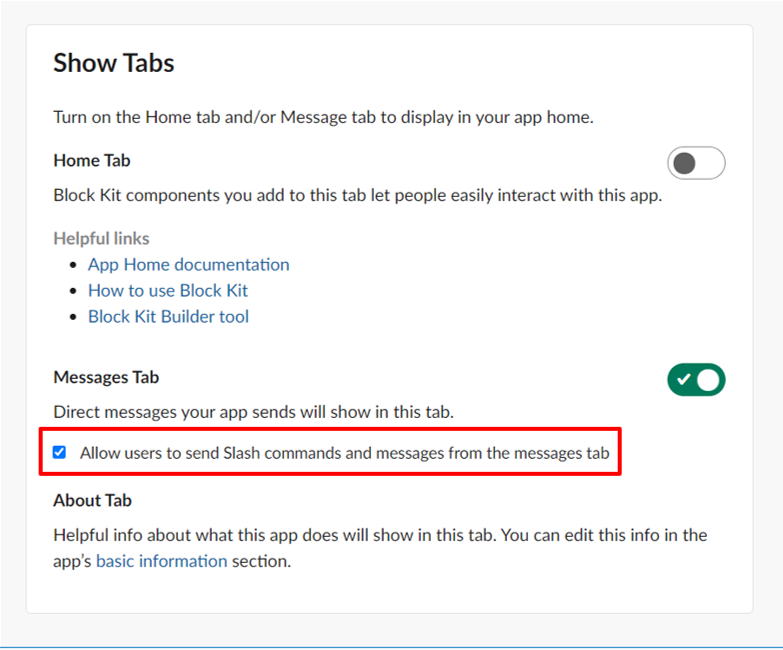Image resolution: width=783 pixels, height=650 pixels.
Task: Open the App Home documentation link
Action: point(188,265)
